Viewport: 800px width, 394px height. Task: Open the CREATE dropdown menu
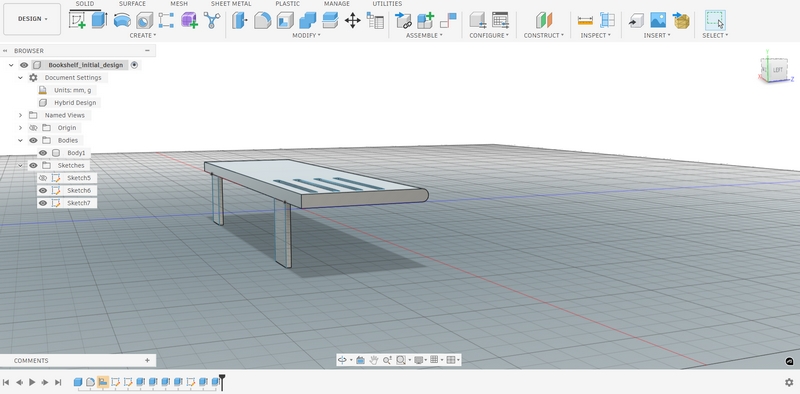[143, 35]
